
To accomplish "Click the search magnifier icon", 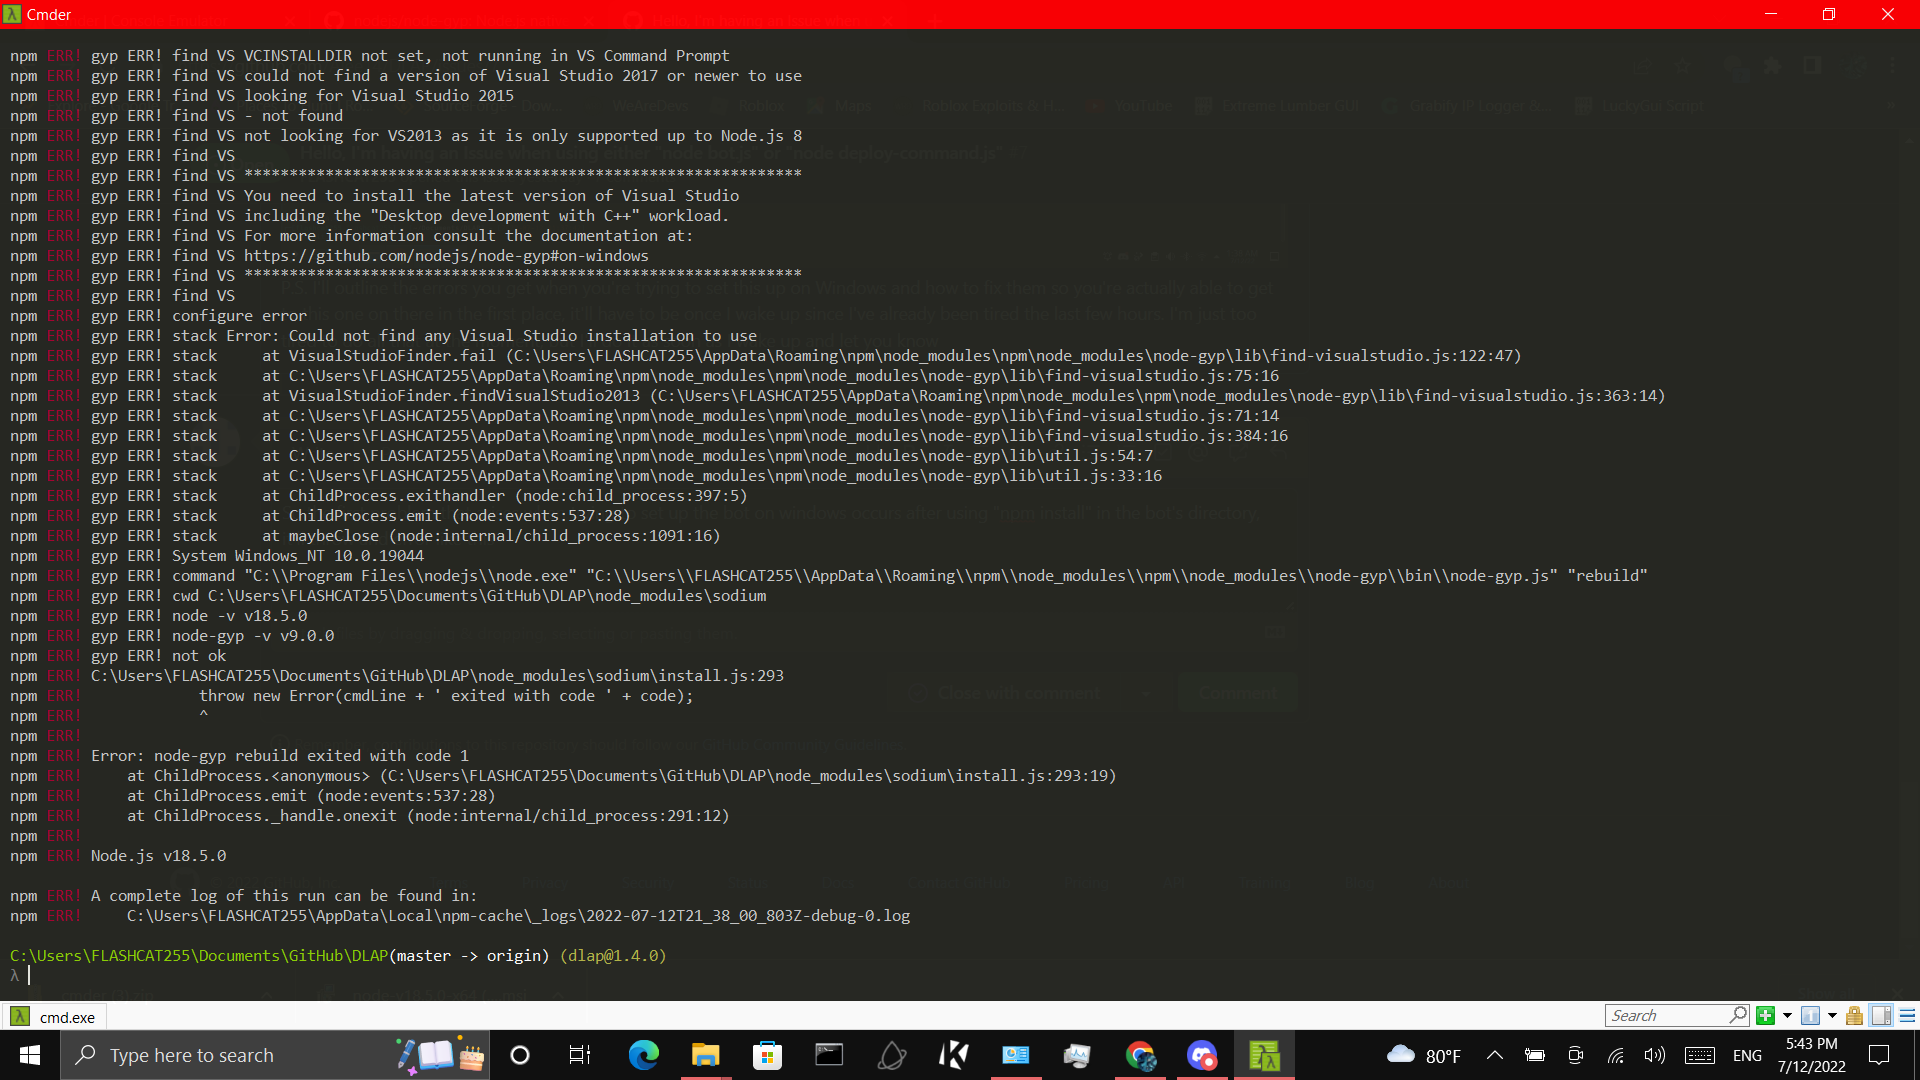I will coord(1738,1015).
